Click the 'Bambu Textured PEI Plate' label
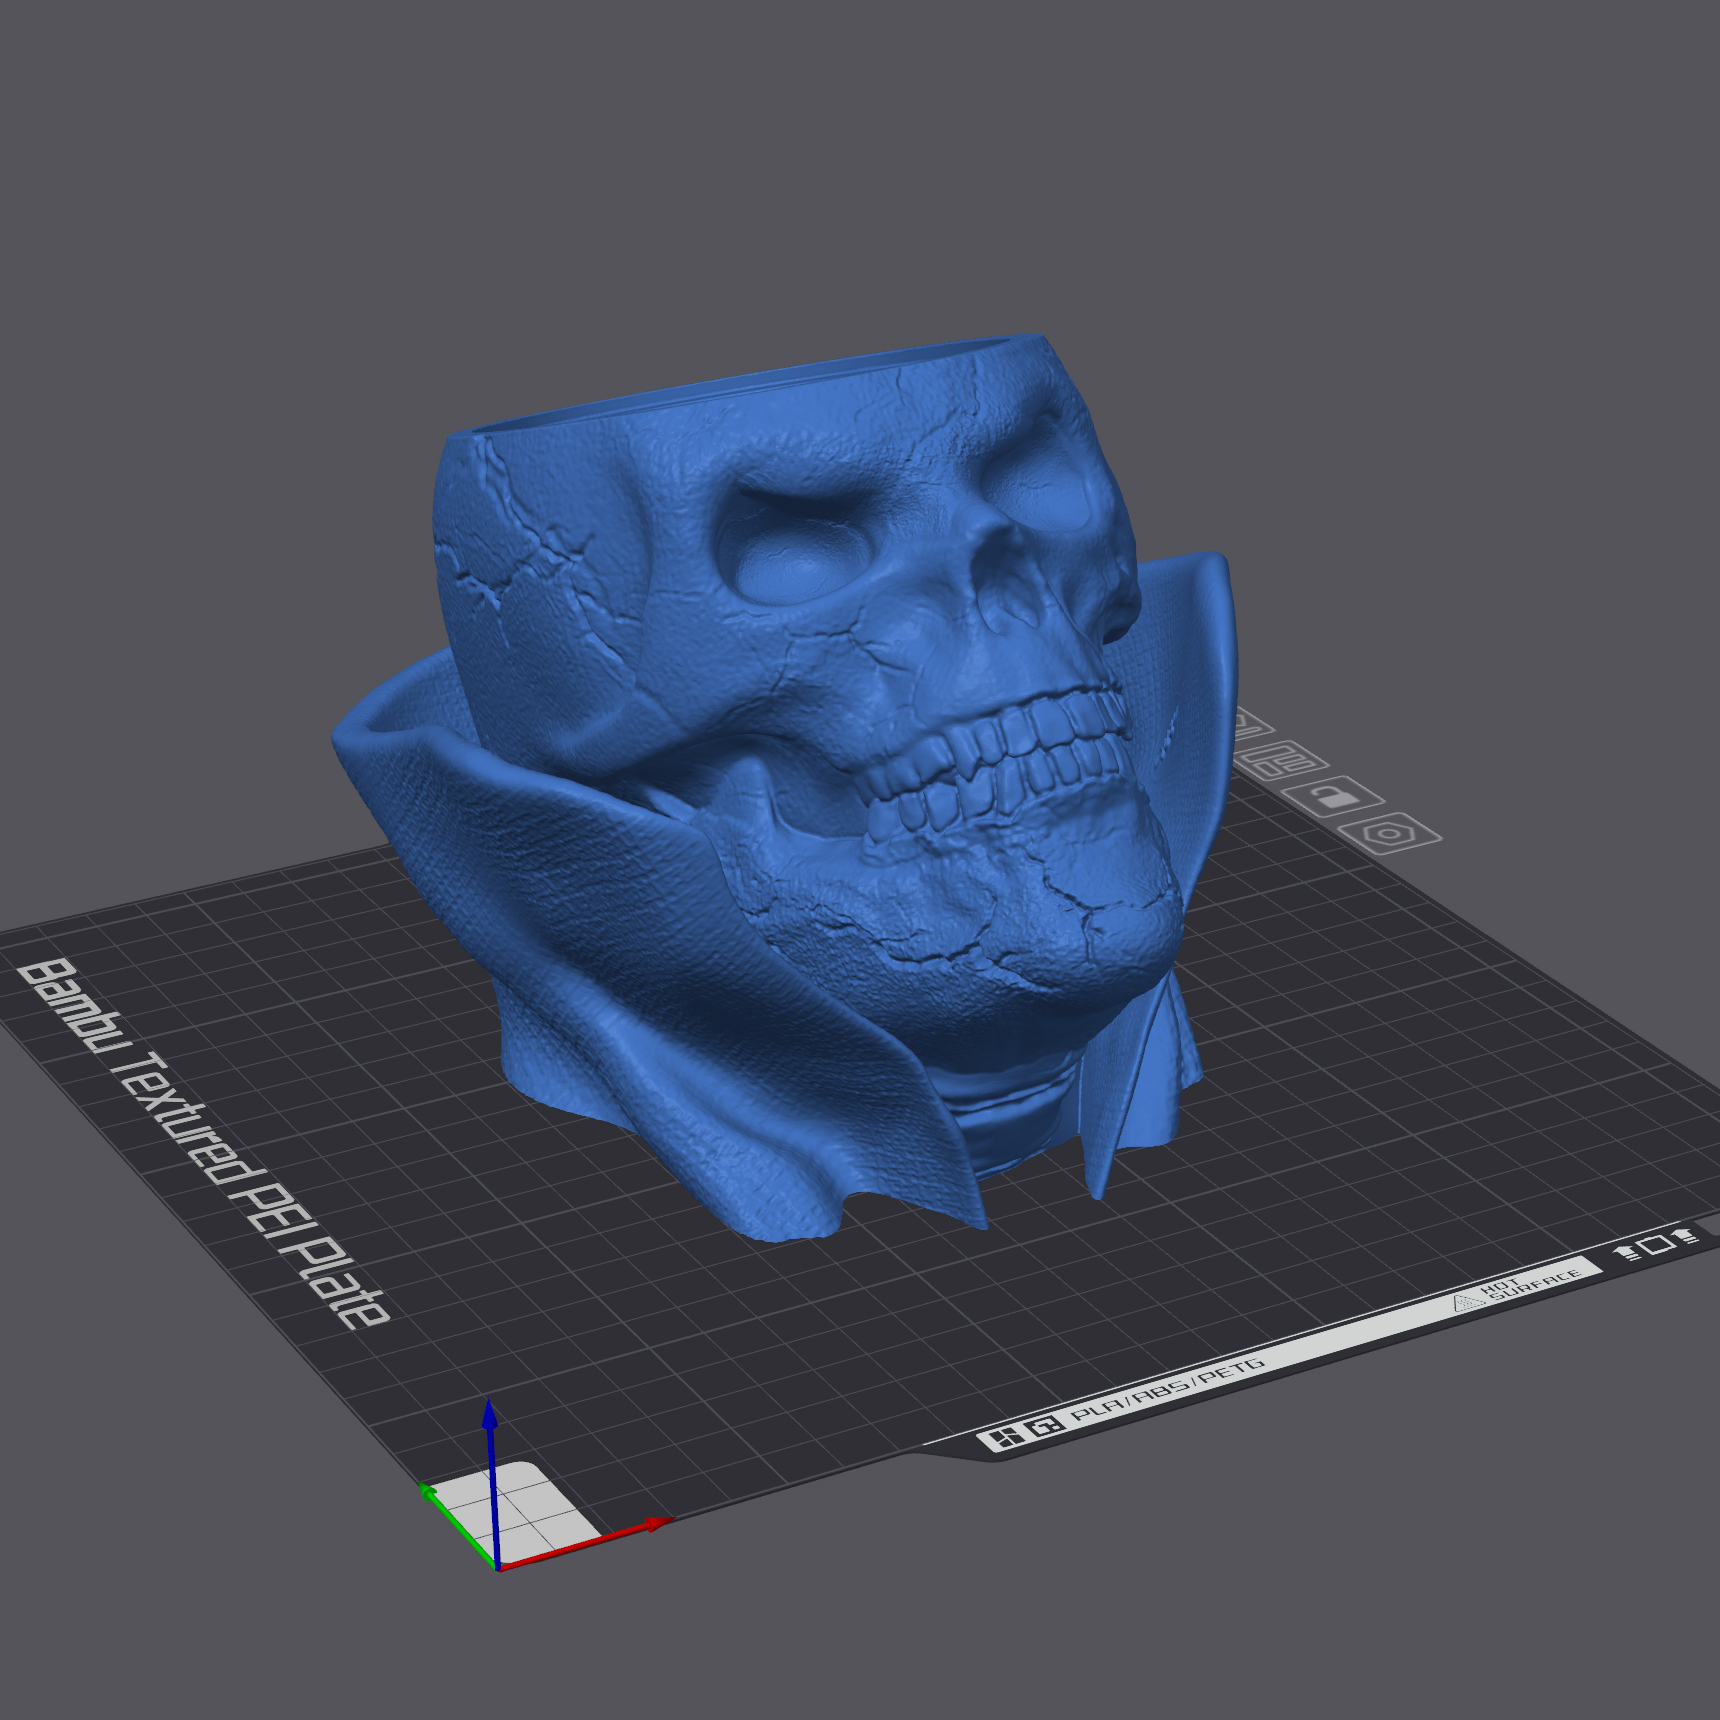This screenshot has width=1720, height=1720. pyautogui.click(x=203, y=1143)
